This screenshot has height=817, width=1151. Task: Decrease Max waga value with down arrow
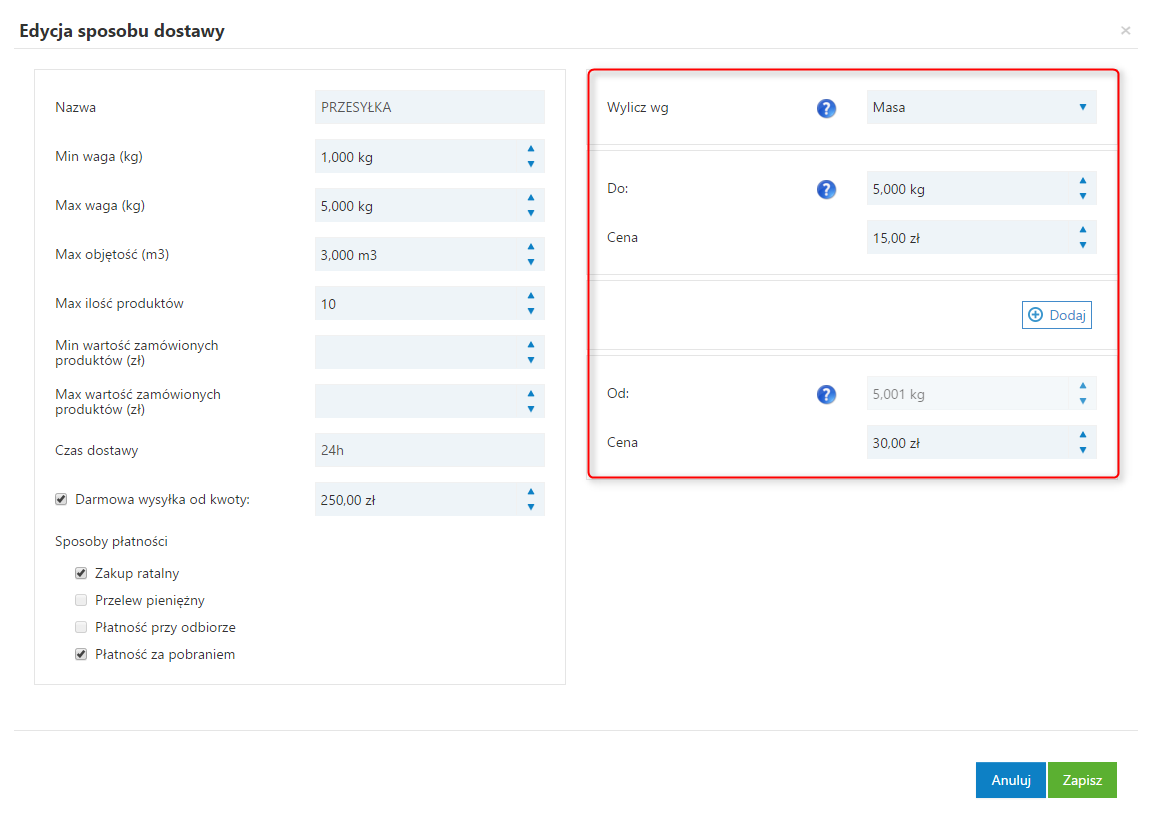click(x=531, y=213)
